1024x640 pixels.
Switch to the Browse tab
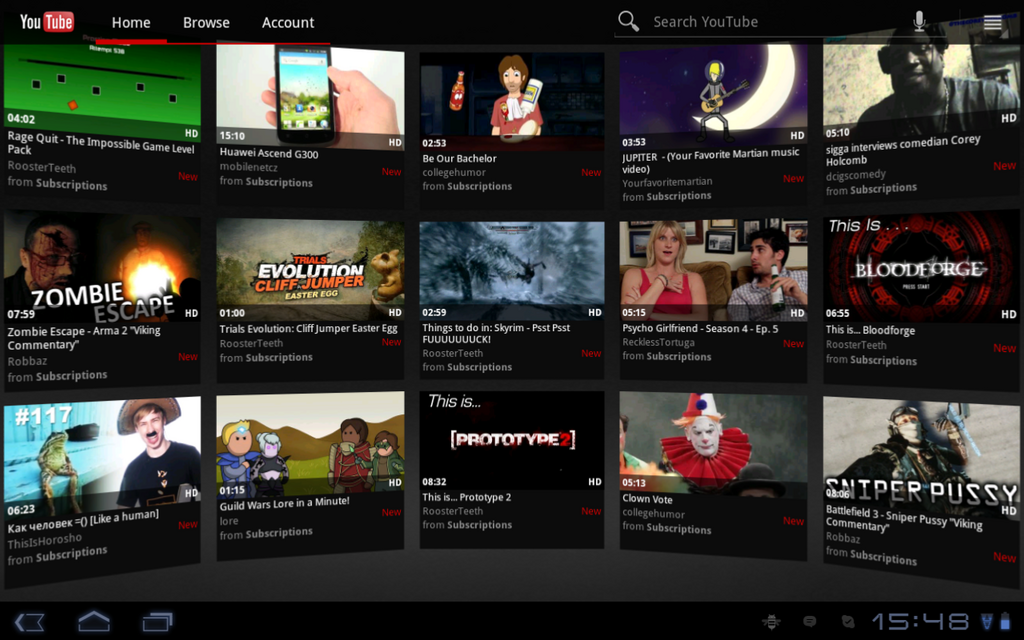(x=206, y=22)
